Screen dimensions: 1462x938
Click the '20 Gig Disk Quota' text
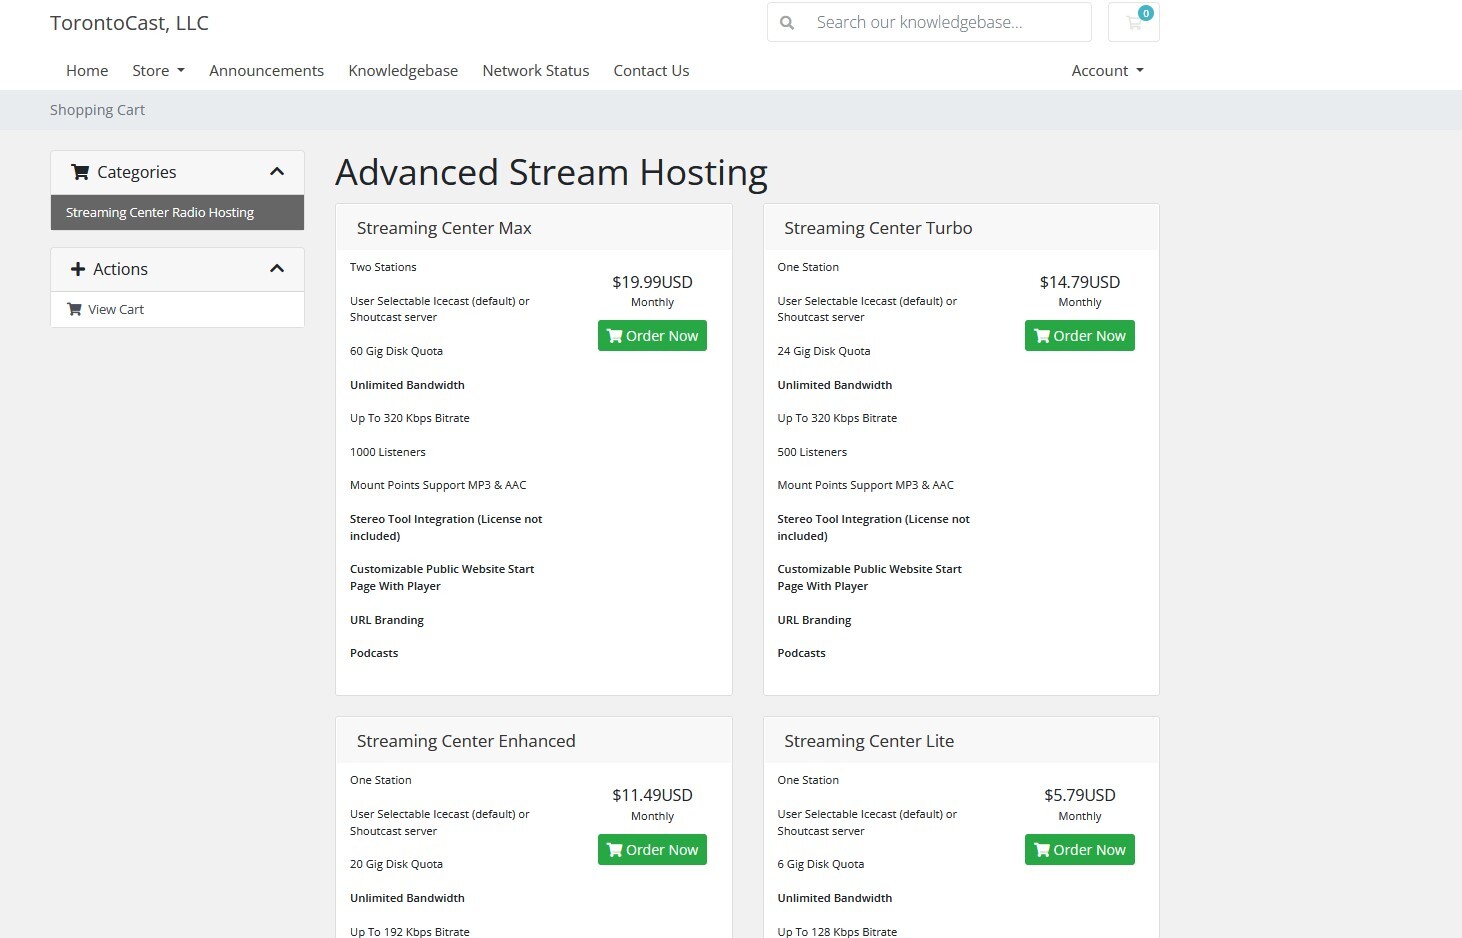click(396, 864)
